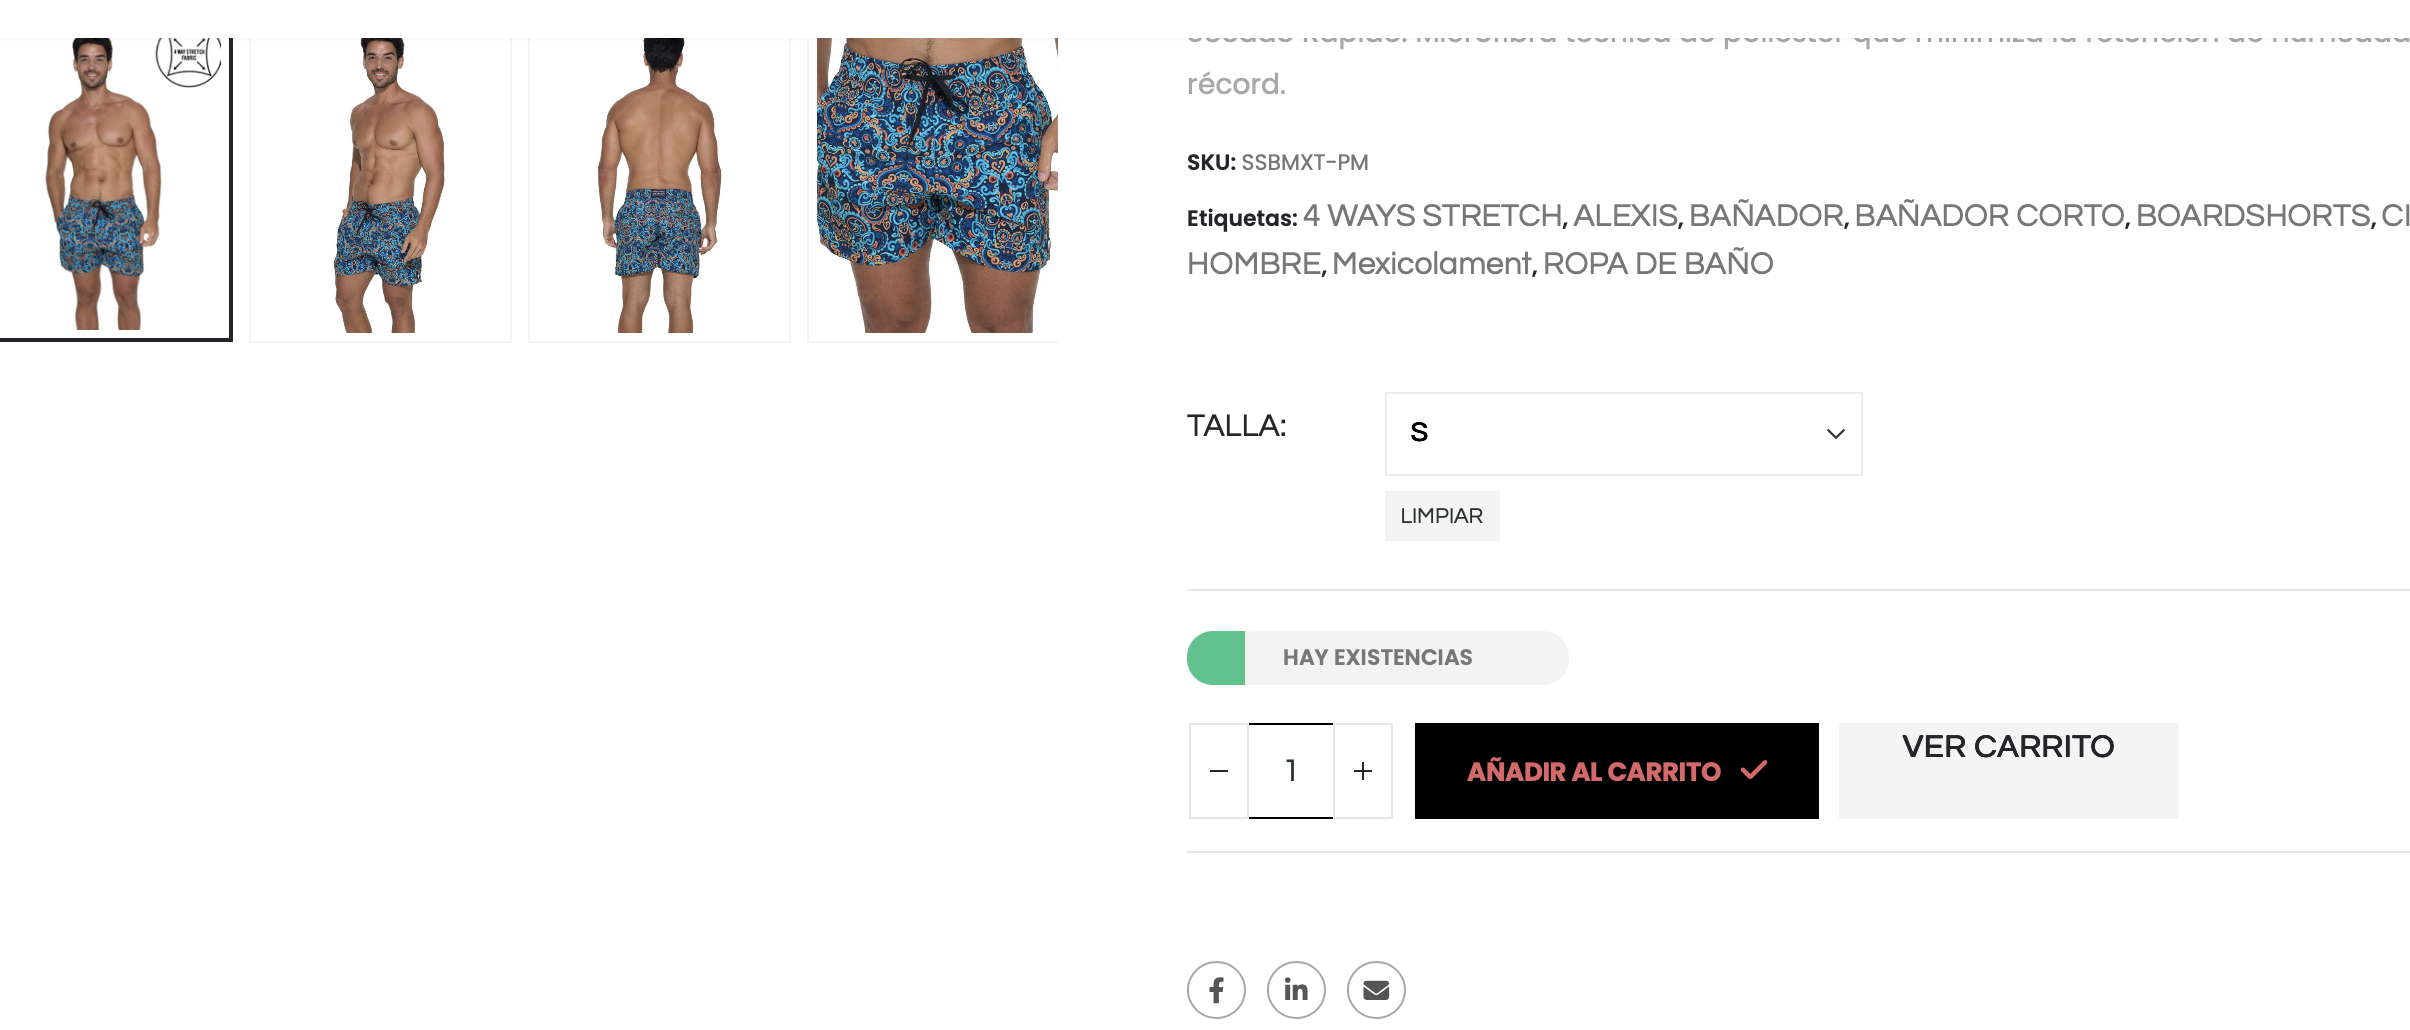The width and height of the screenshot is (2410, 1030).
Task: Share product via email envelope icon
Action: [1376, 990]
